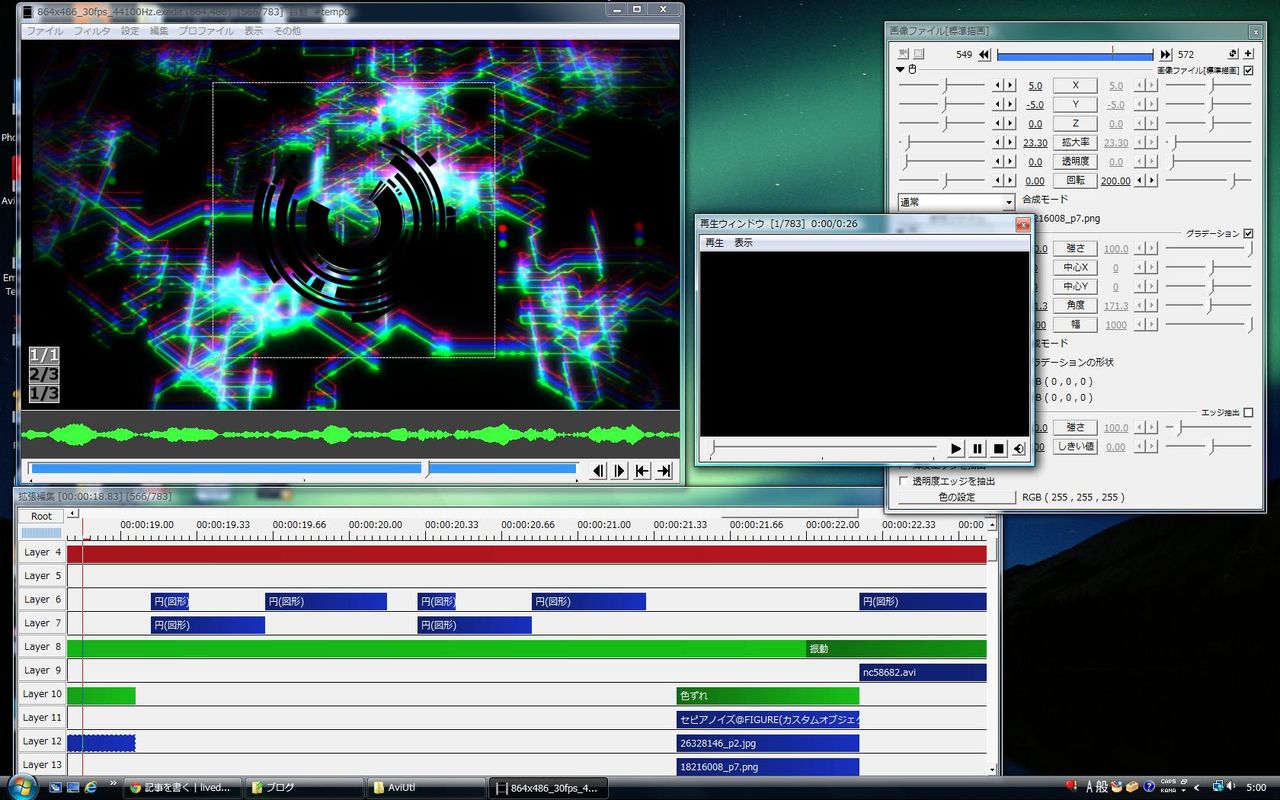
Task: Decrease X value with left arrow
Action: pyautogui.click(x=998, y=86)
